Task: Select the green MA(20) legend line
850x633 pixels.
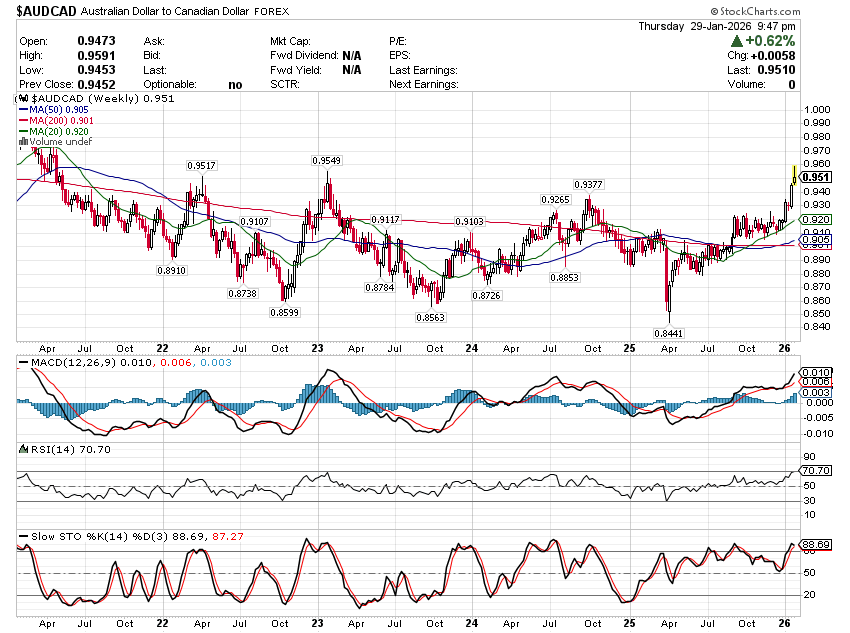Action: [x=25, y=132]
